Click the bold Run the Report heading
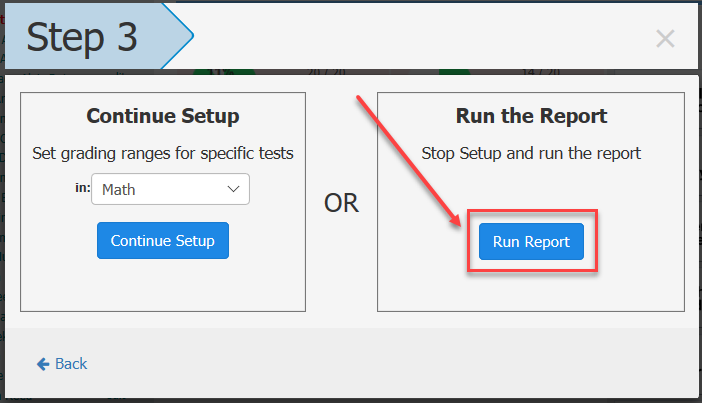Viewport: 702px width, 403px height. tap(531, 116)
